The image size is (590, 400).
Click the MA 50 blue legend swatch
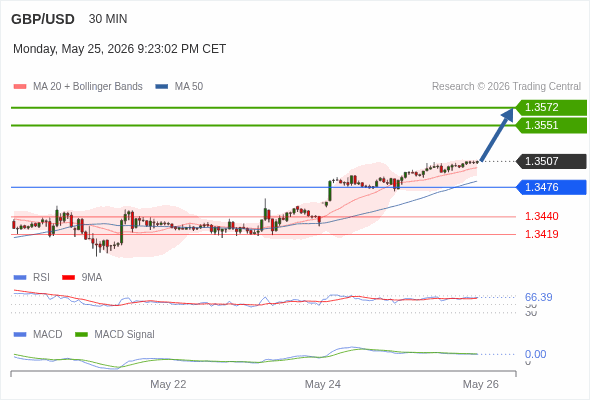(162, 87)
